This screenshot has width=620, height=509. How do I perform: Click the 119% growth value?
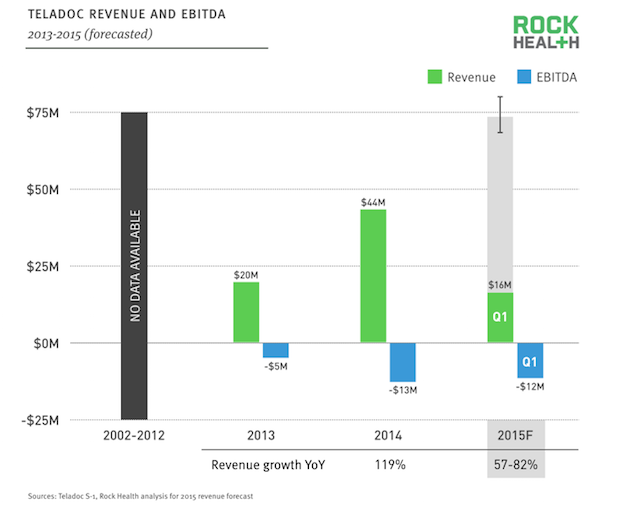pyautogui.click(x=390, y=465)
